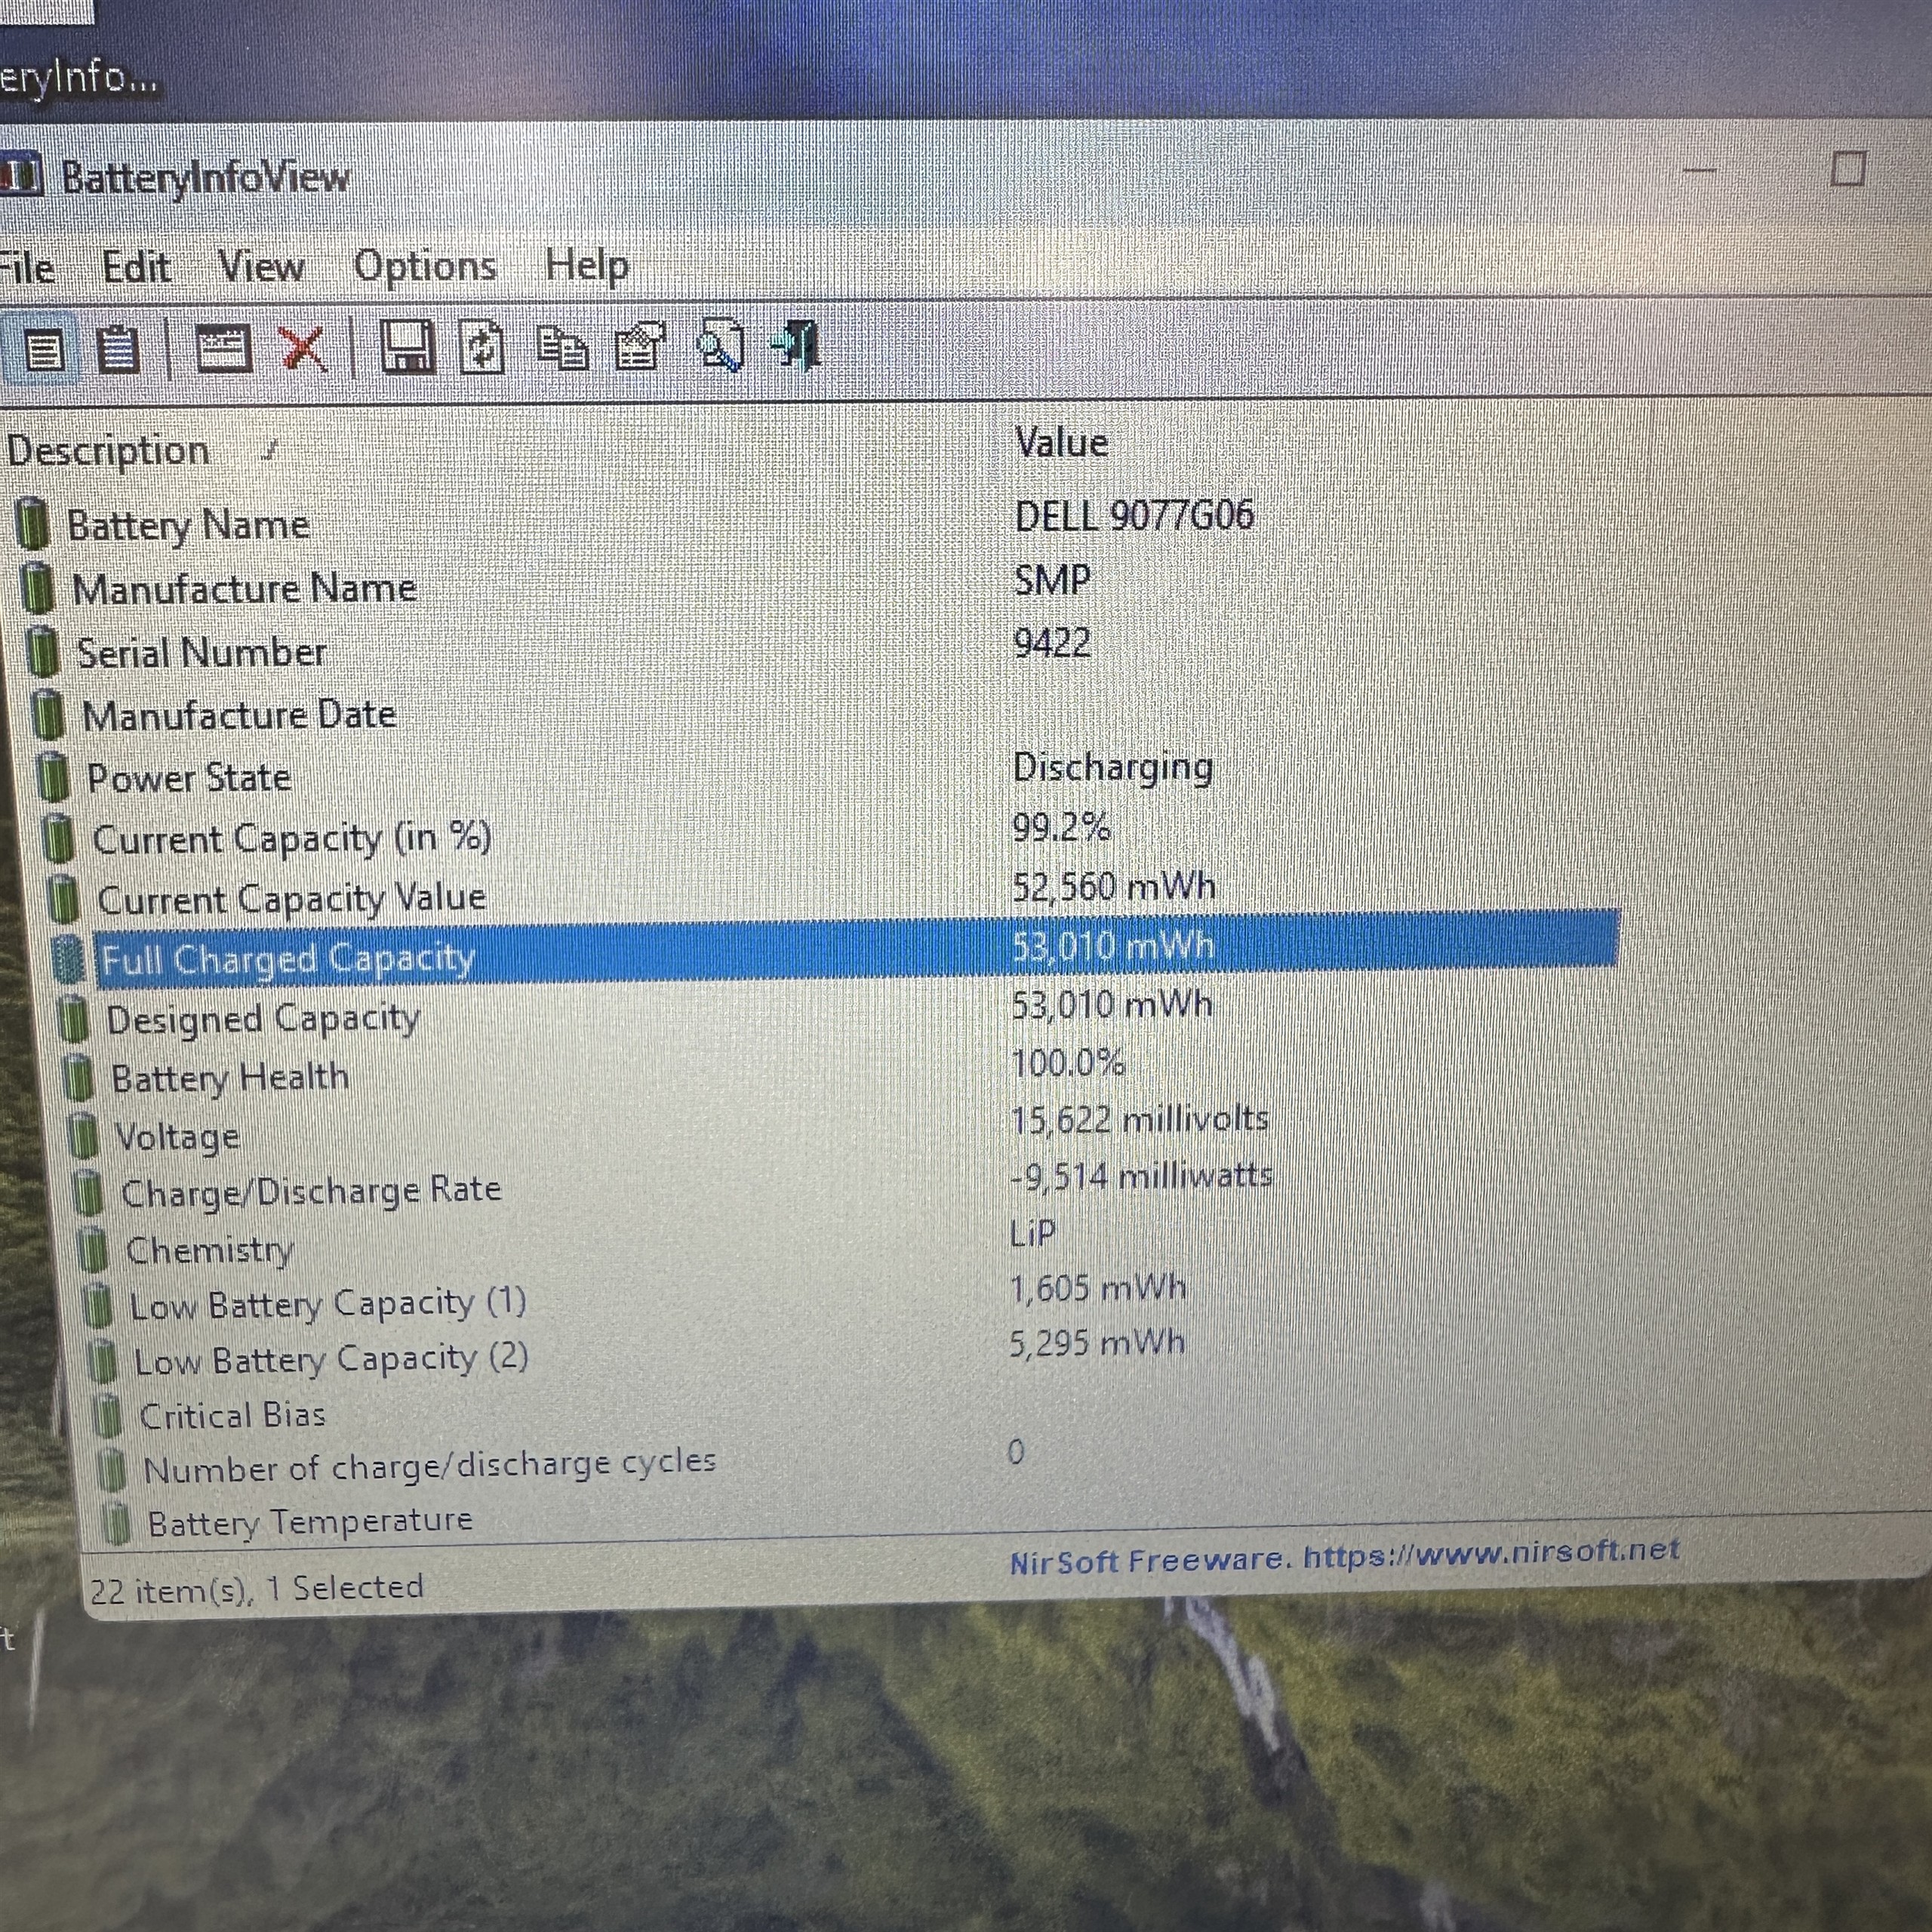
Task: Click the floppy disk Save icon
Action: pyautogui.click(x=407, y=348)
